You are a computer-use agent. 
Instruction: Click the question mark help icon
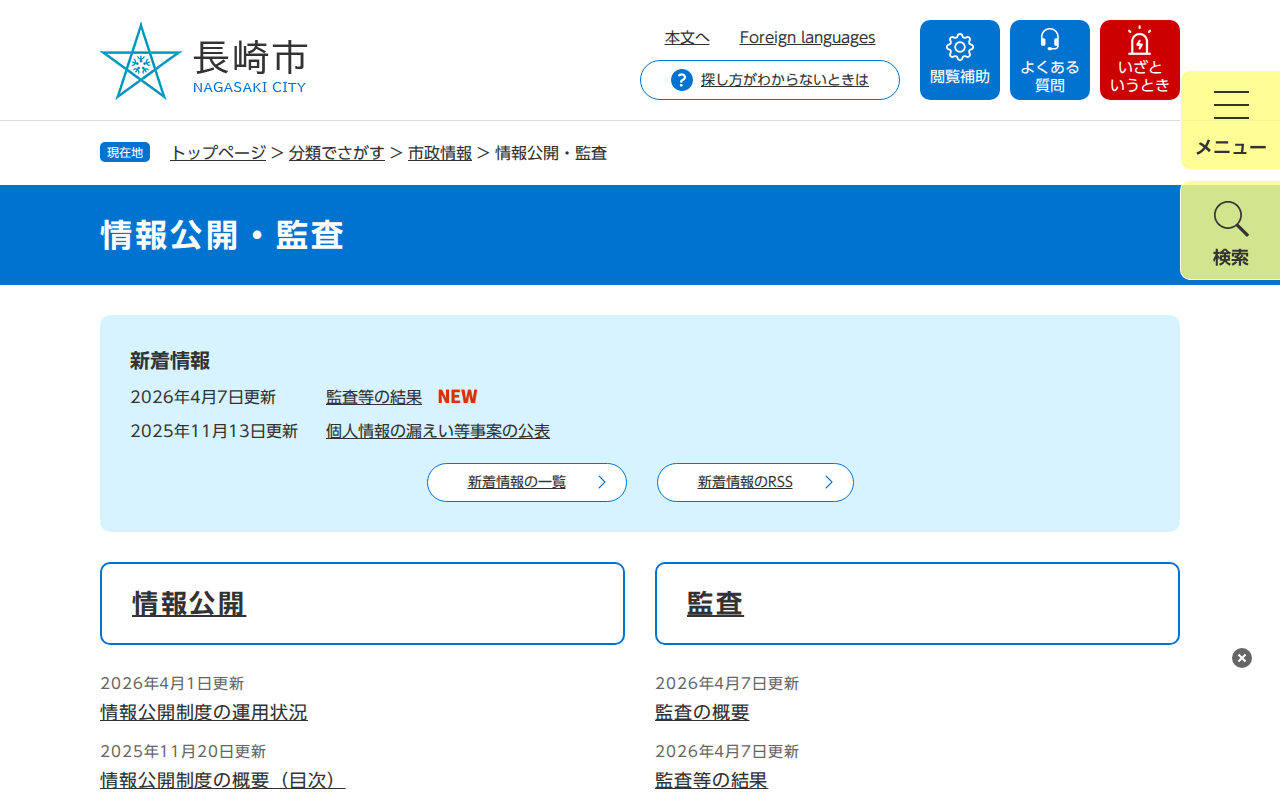coord(682,80)
